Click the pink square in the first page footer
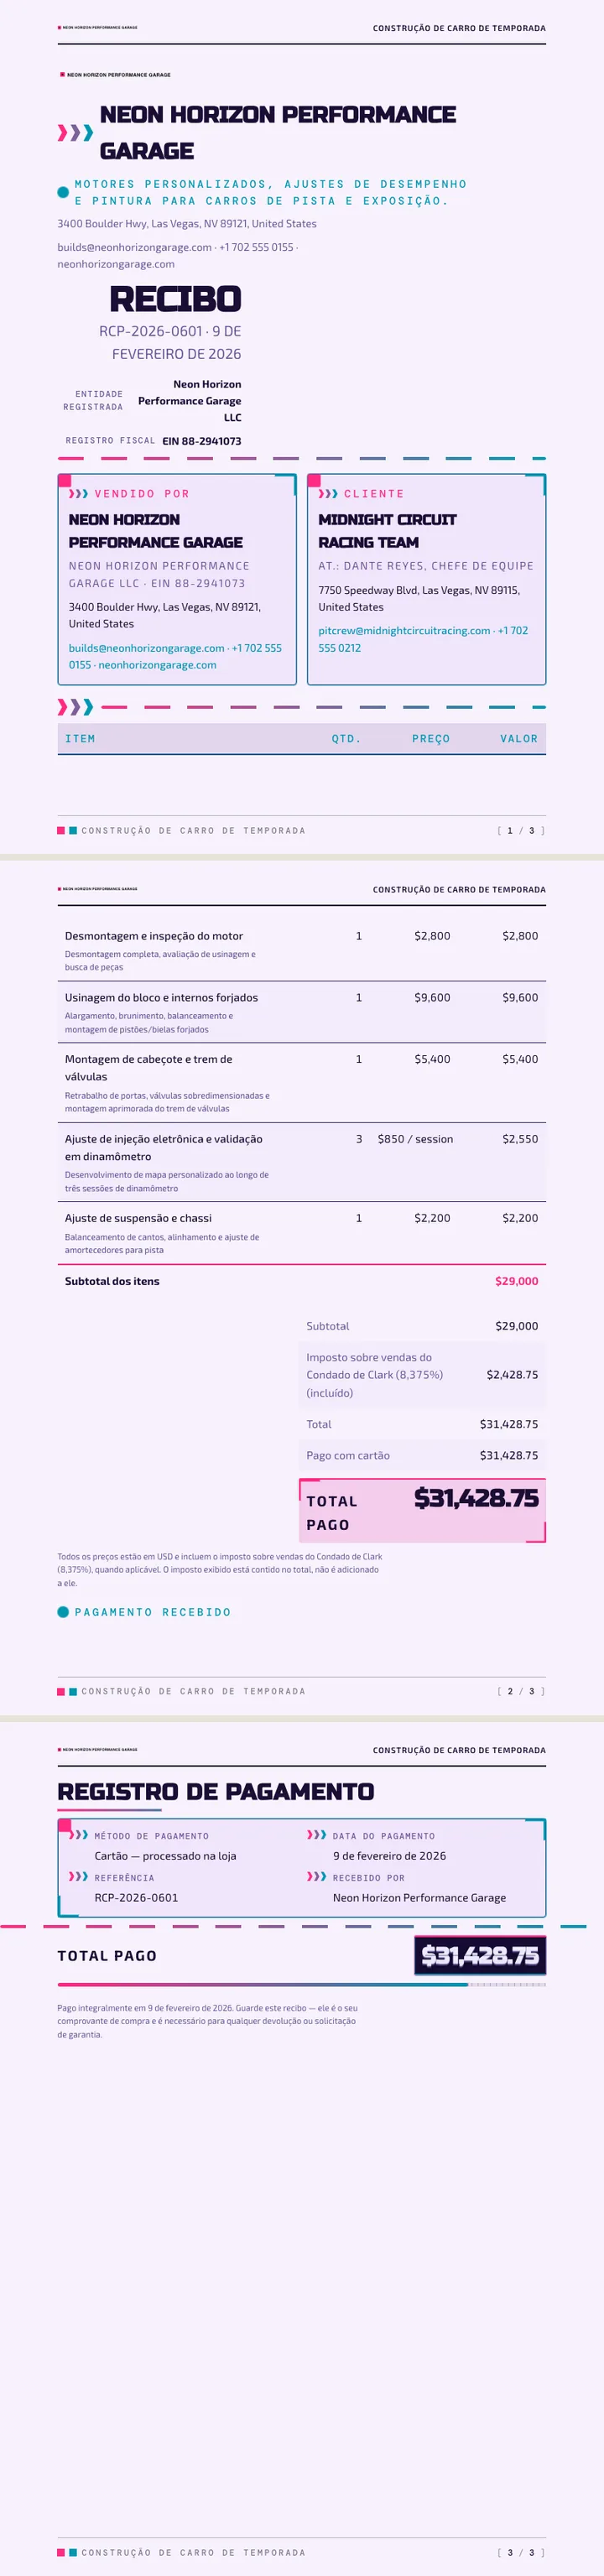The image size is (604, 2576). 61,830
